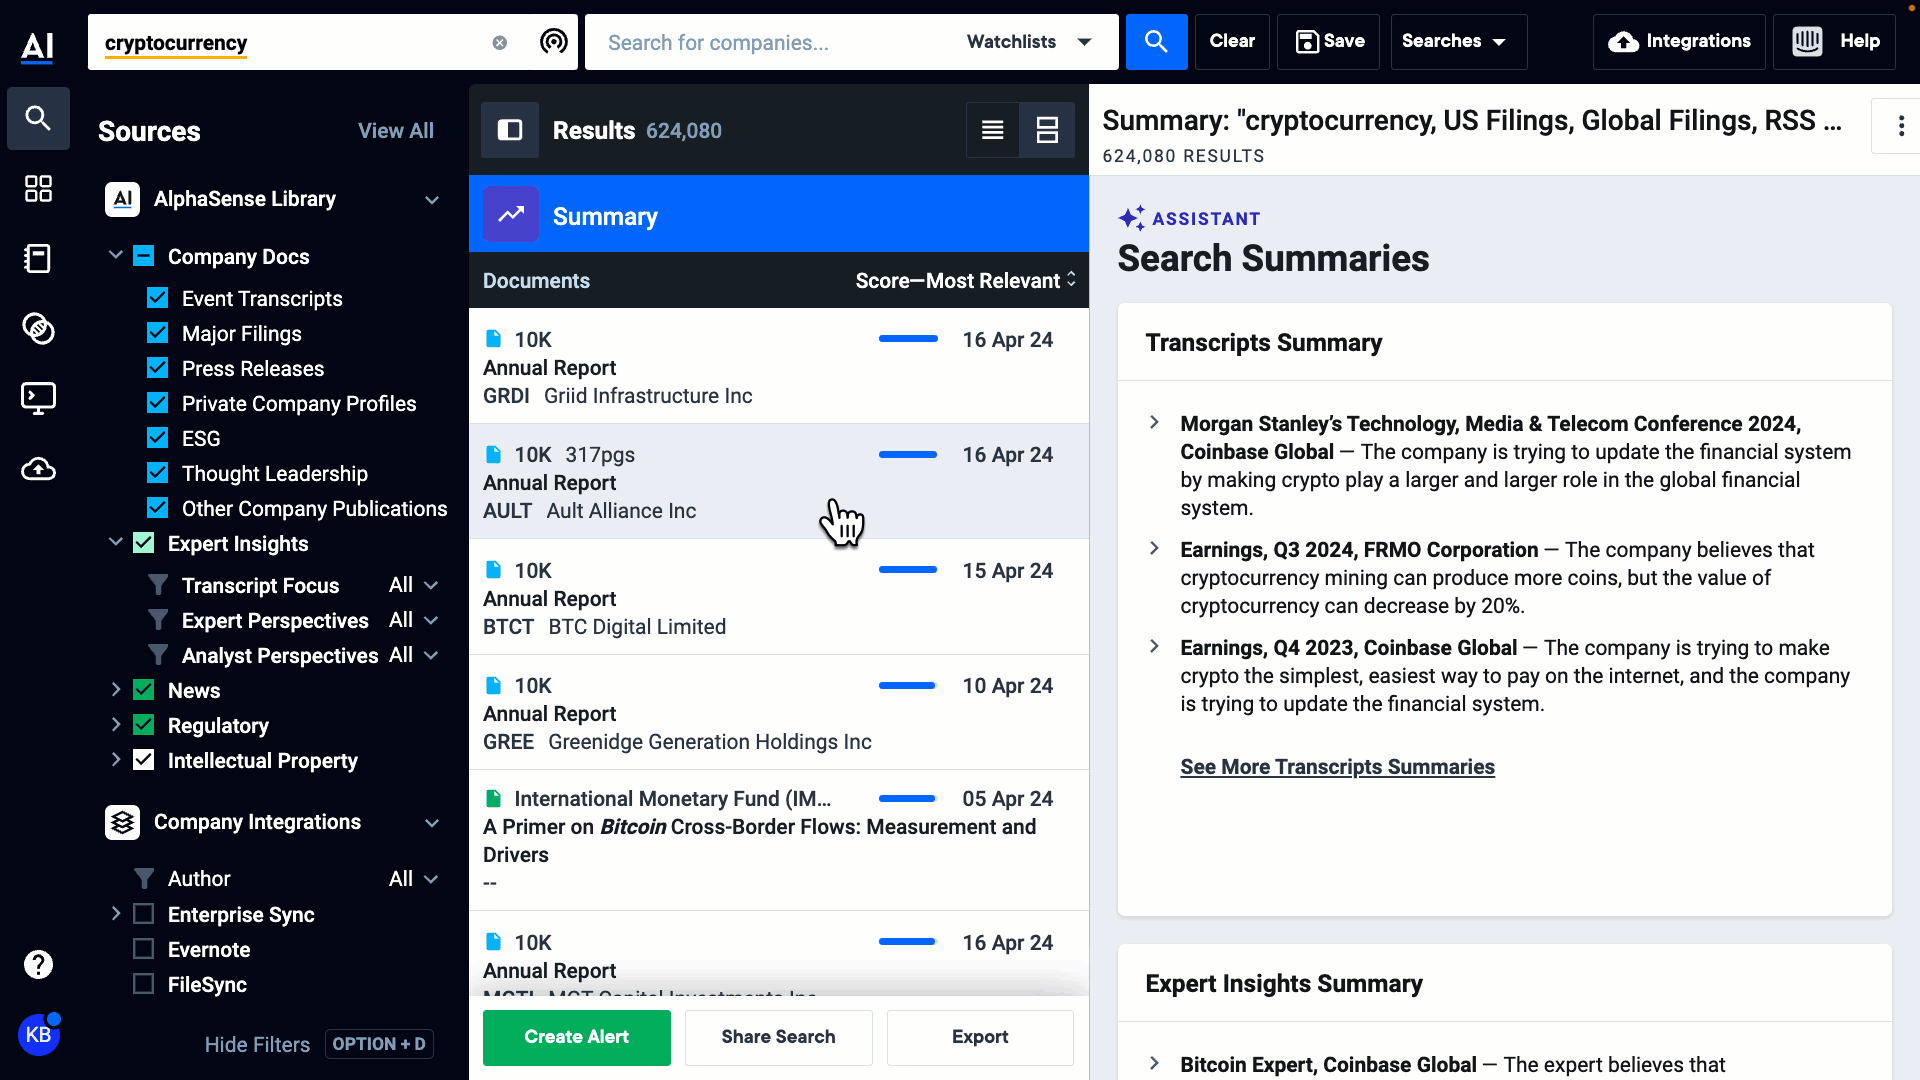Open the KB user profile avatar
This screenshot has width=1920, height=1080.
pyautogui.click(x=38, y=1035)
